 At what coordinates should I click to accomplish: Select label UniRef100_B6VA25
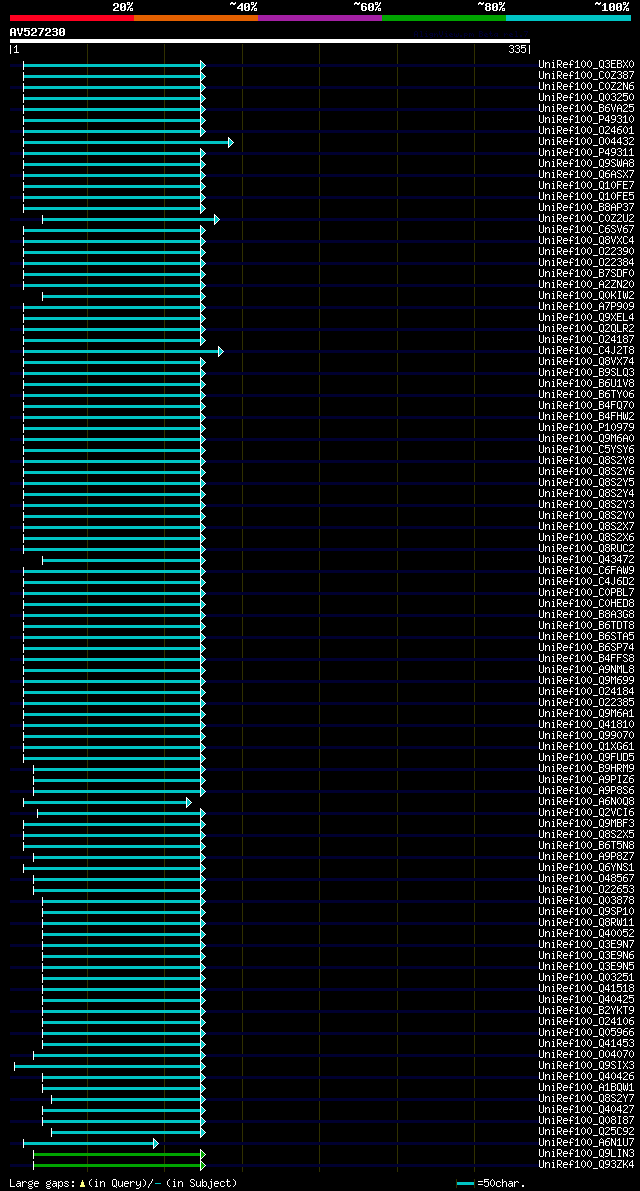pyautogui.click(x=586, y=109)
